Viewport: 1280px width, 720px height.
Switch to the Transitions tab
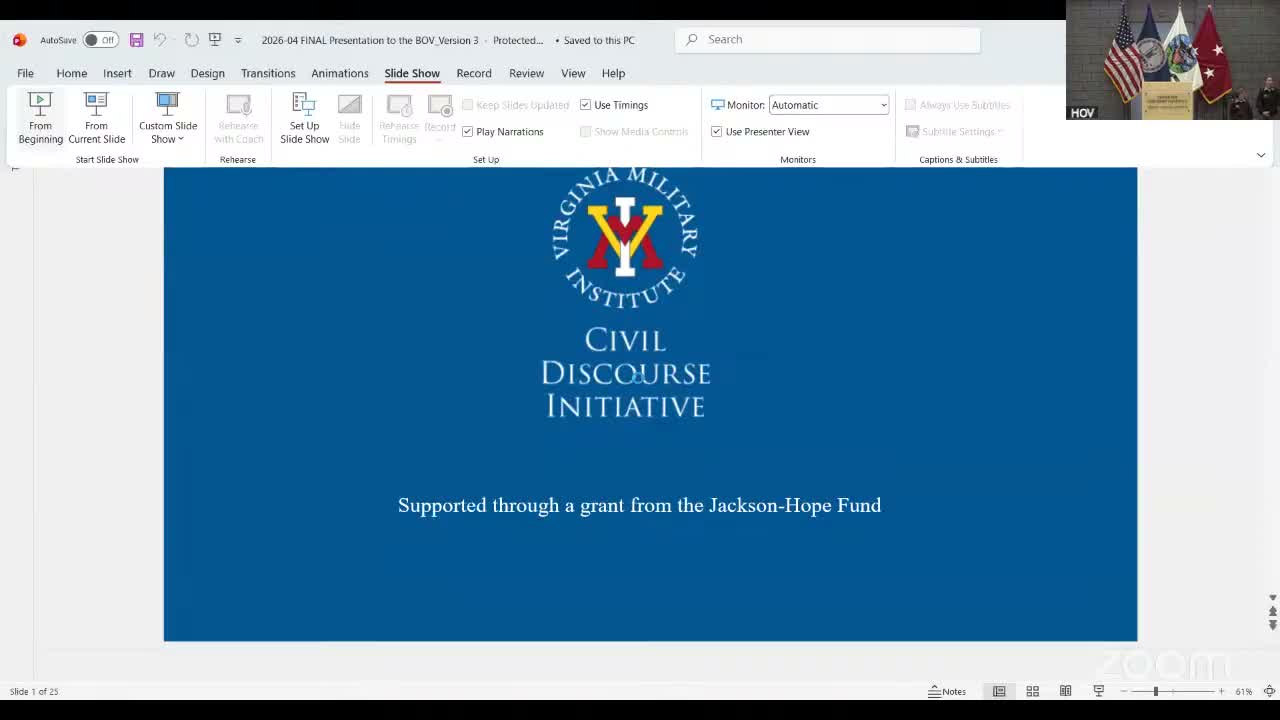268,73
